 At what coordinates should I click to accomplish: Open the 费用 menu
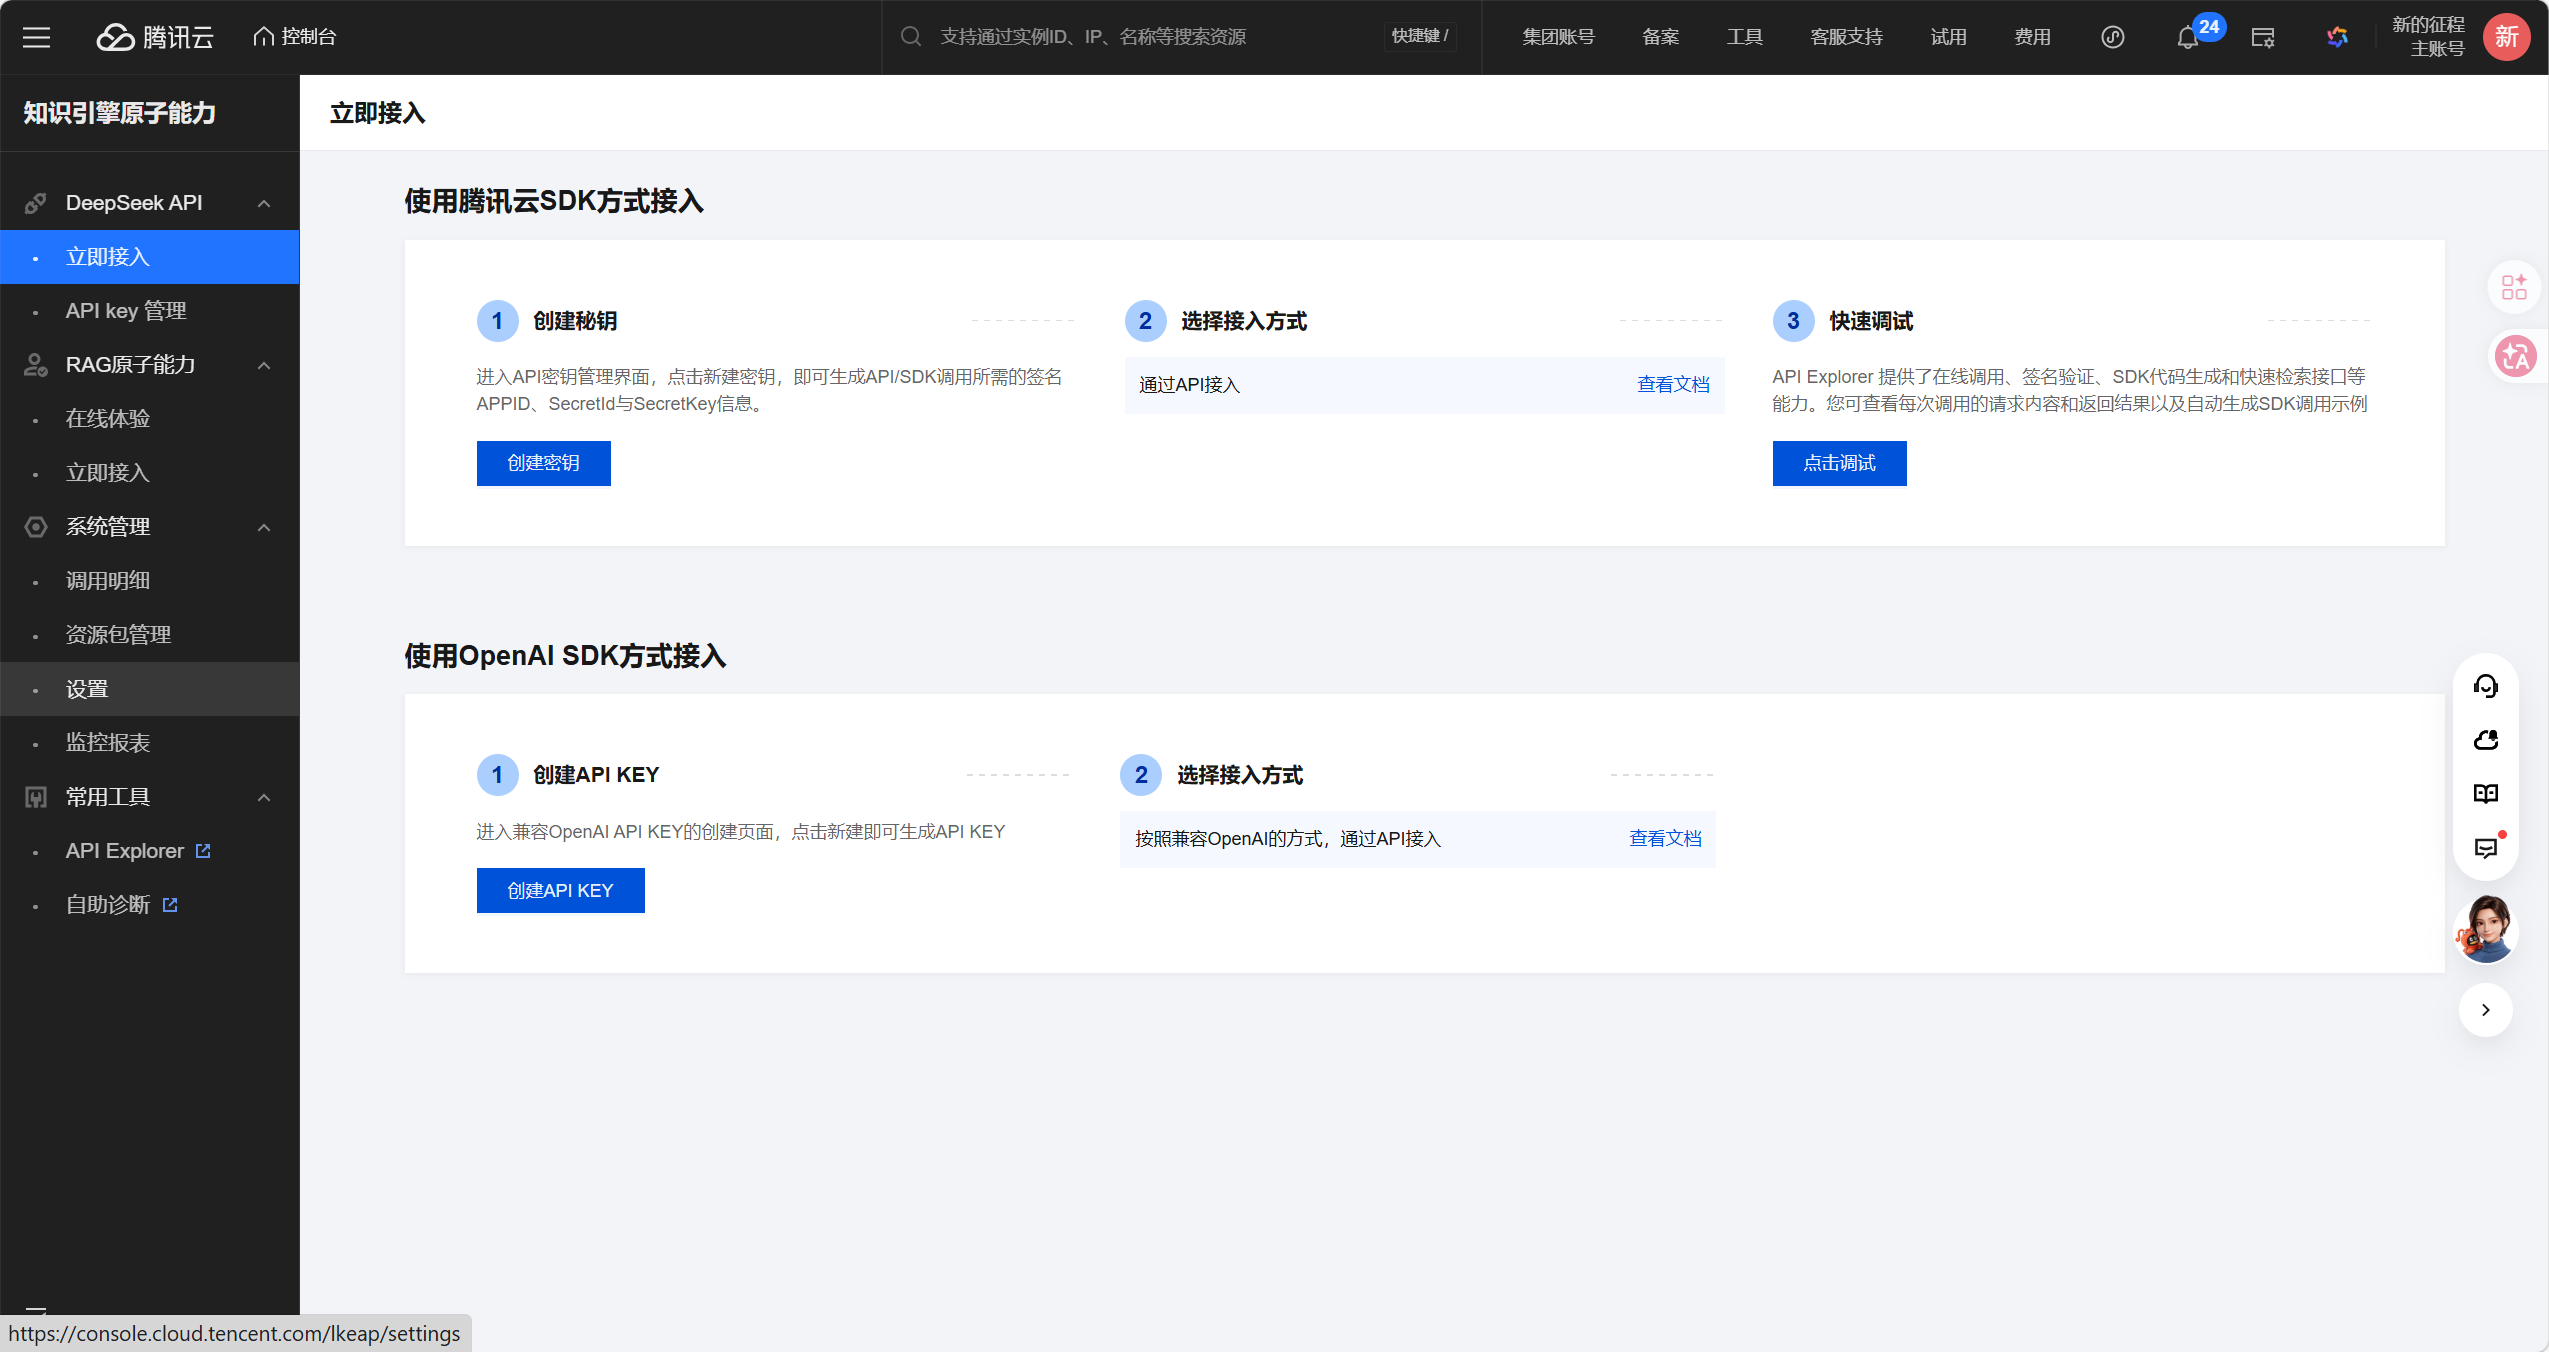[2032, 37]
